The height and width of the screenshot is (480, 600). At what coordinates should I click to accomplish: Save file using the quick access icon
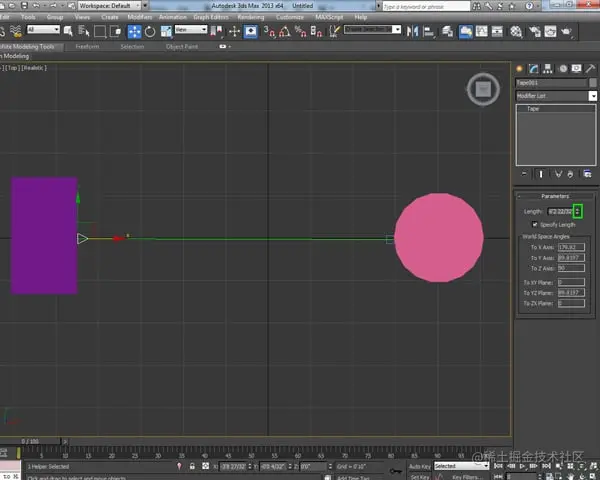click(24, 5)
